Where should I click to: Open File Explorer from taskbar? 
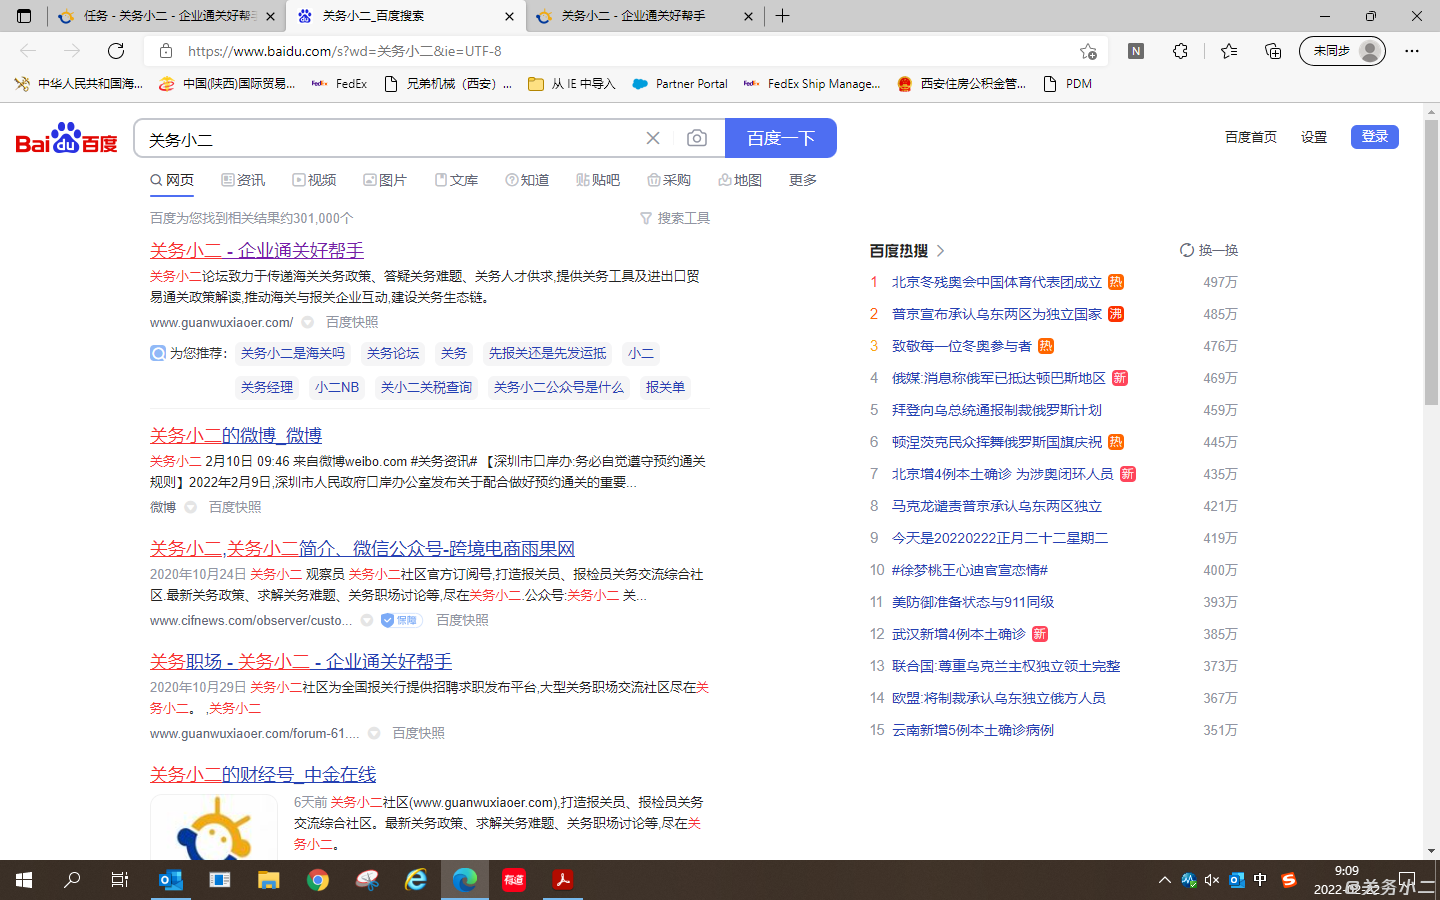click(269, 880)
